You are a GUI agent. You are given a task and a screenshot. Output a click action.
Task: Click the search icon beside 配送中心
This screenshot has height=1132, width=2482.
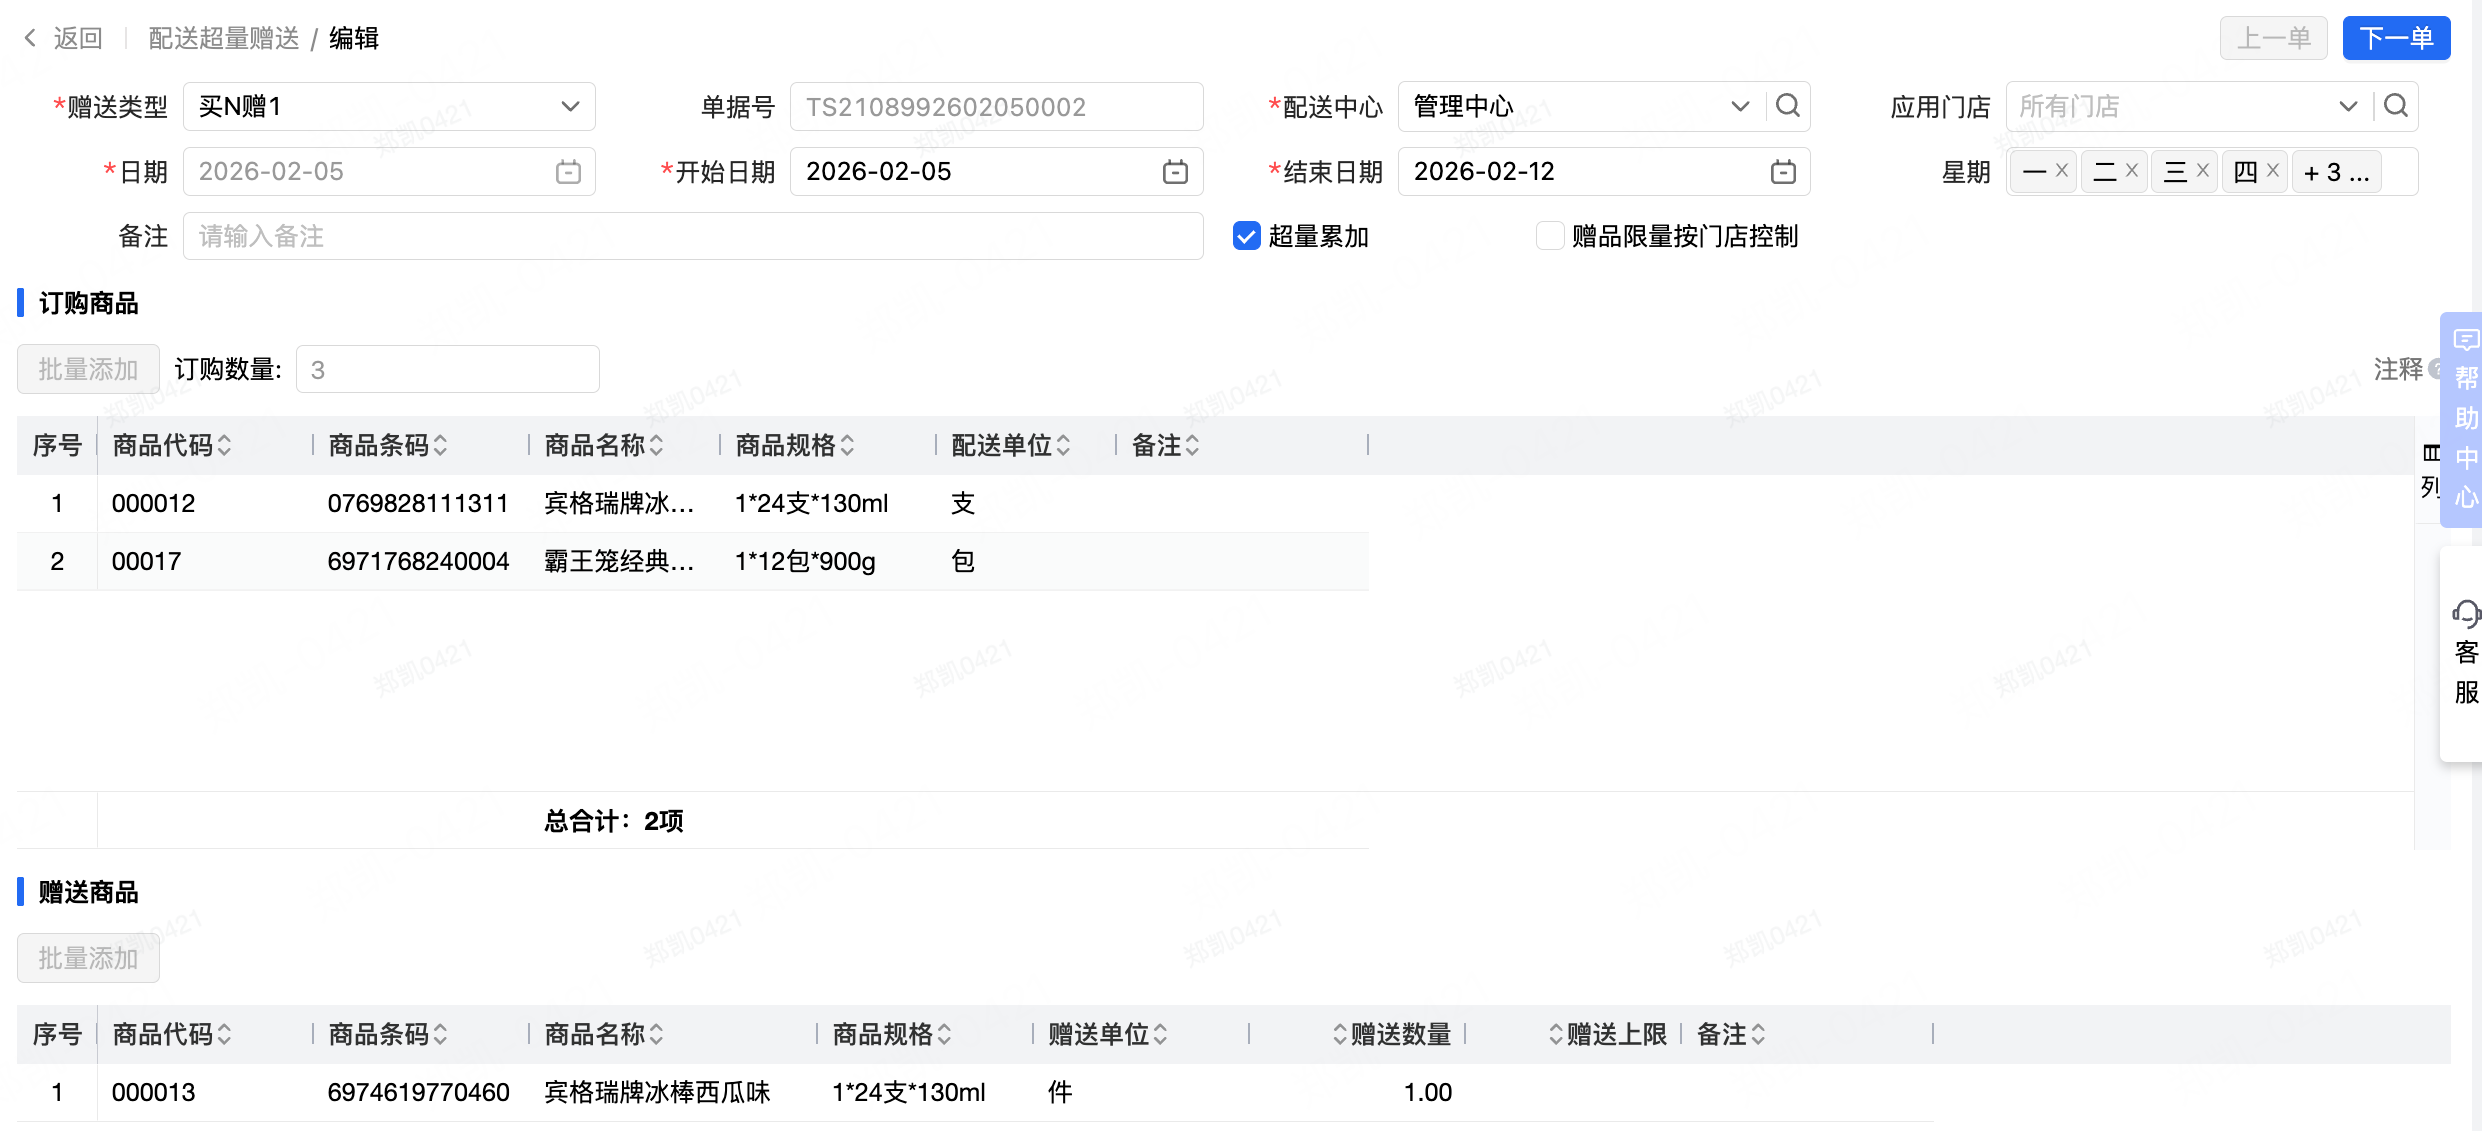(1788, 106)
